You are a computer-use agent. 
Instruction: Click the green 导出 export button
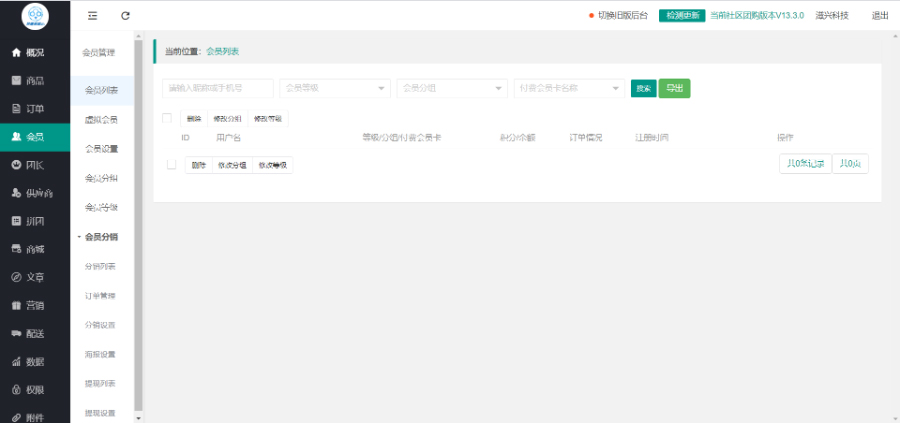(x=675, y=88)
